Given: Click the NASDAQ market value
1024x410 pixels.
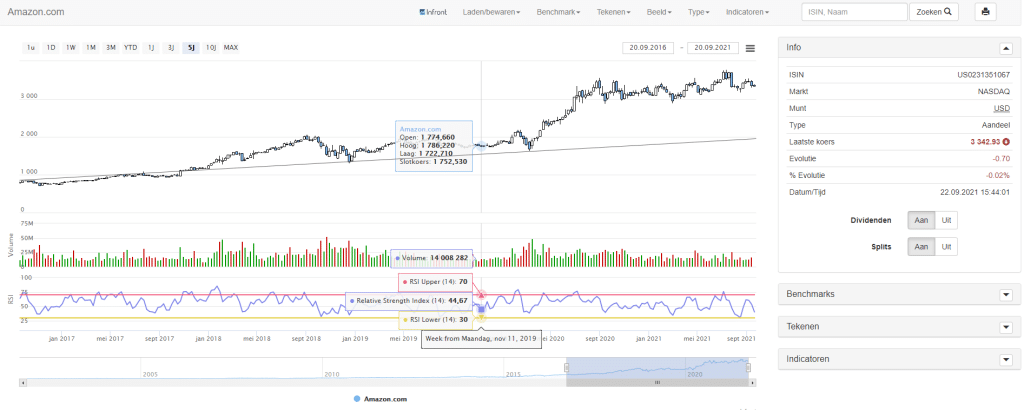Looking at the screenshot, I should (x=992, y=91).
